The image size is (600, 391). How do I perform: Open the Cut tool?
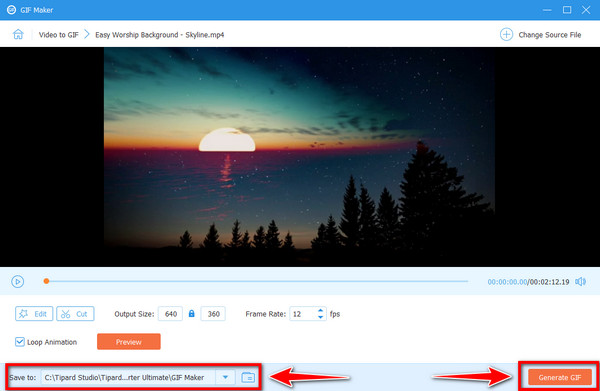pos(75,314)
